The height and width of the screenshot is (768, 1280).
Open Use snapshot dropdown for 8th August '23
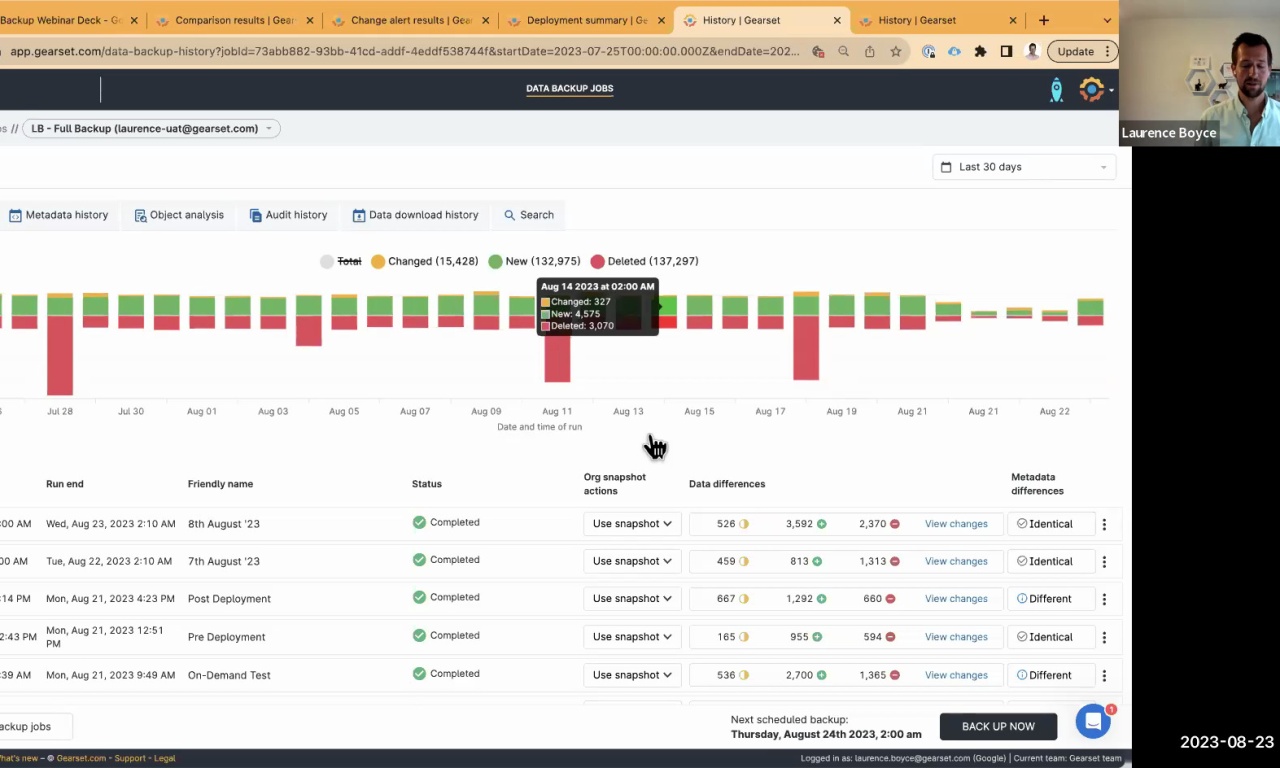[632, 524]
